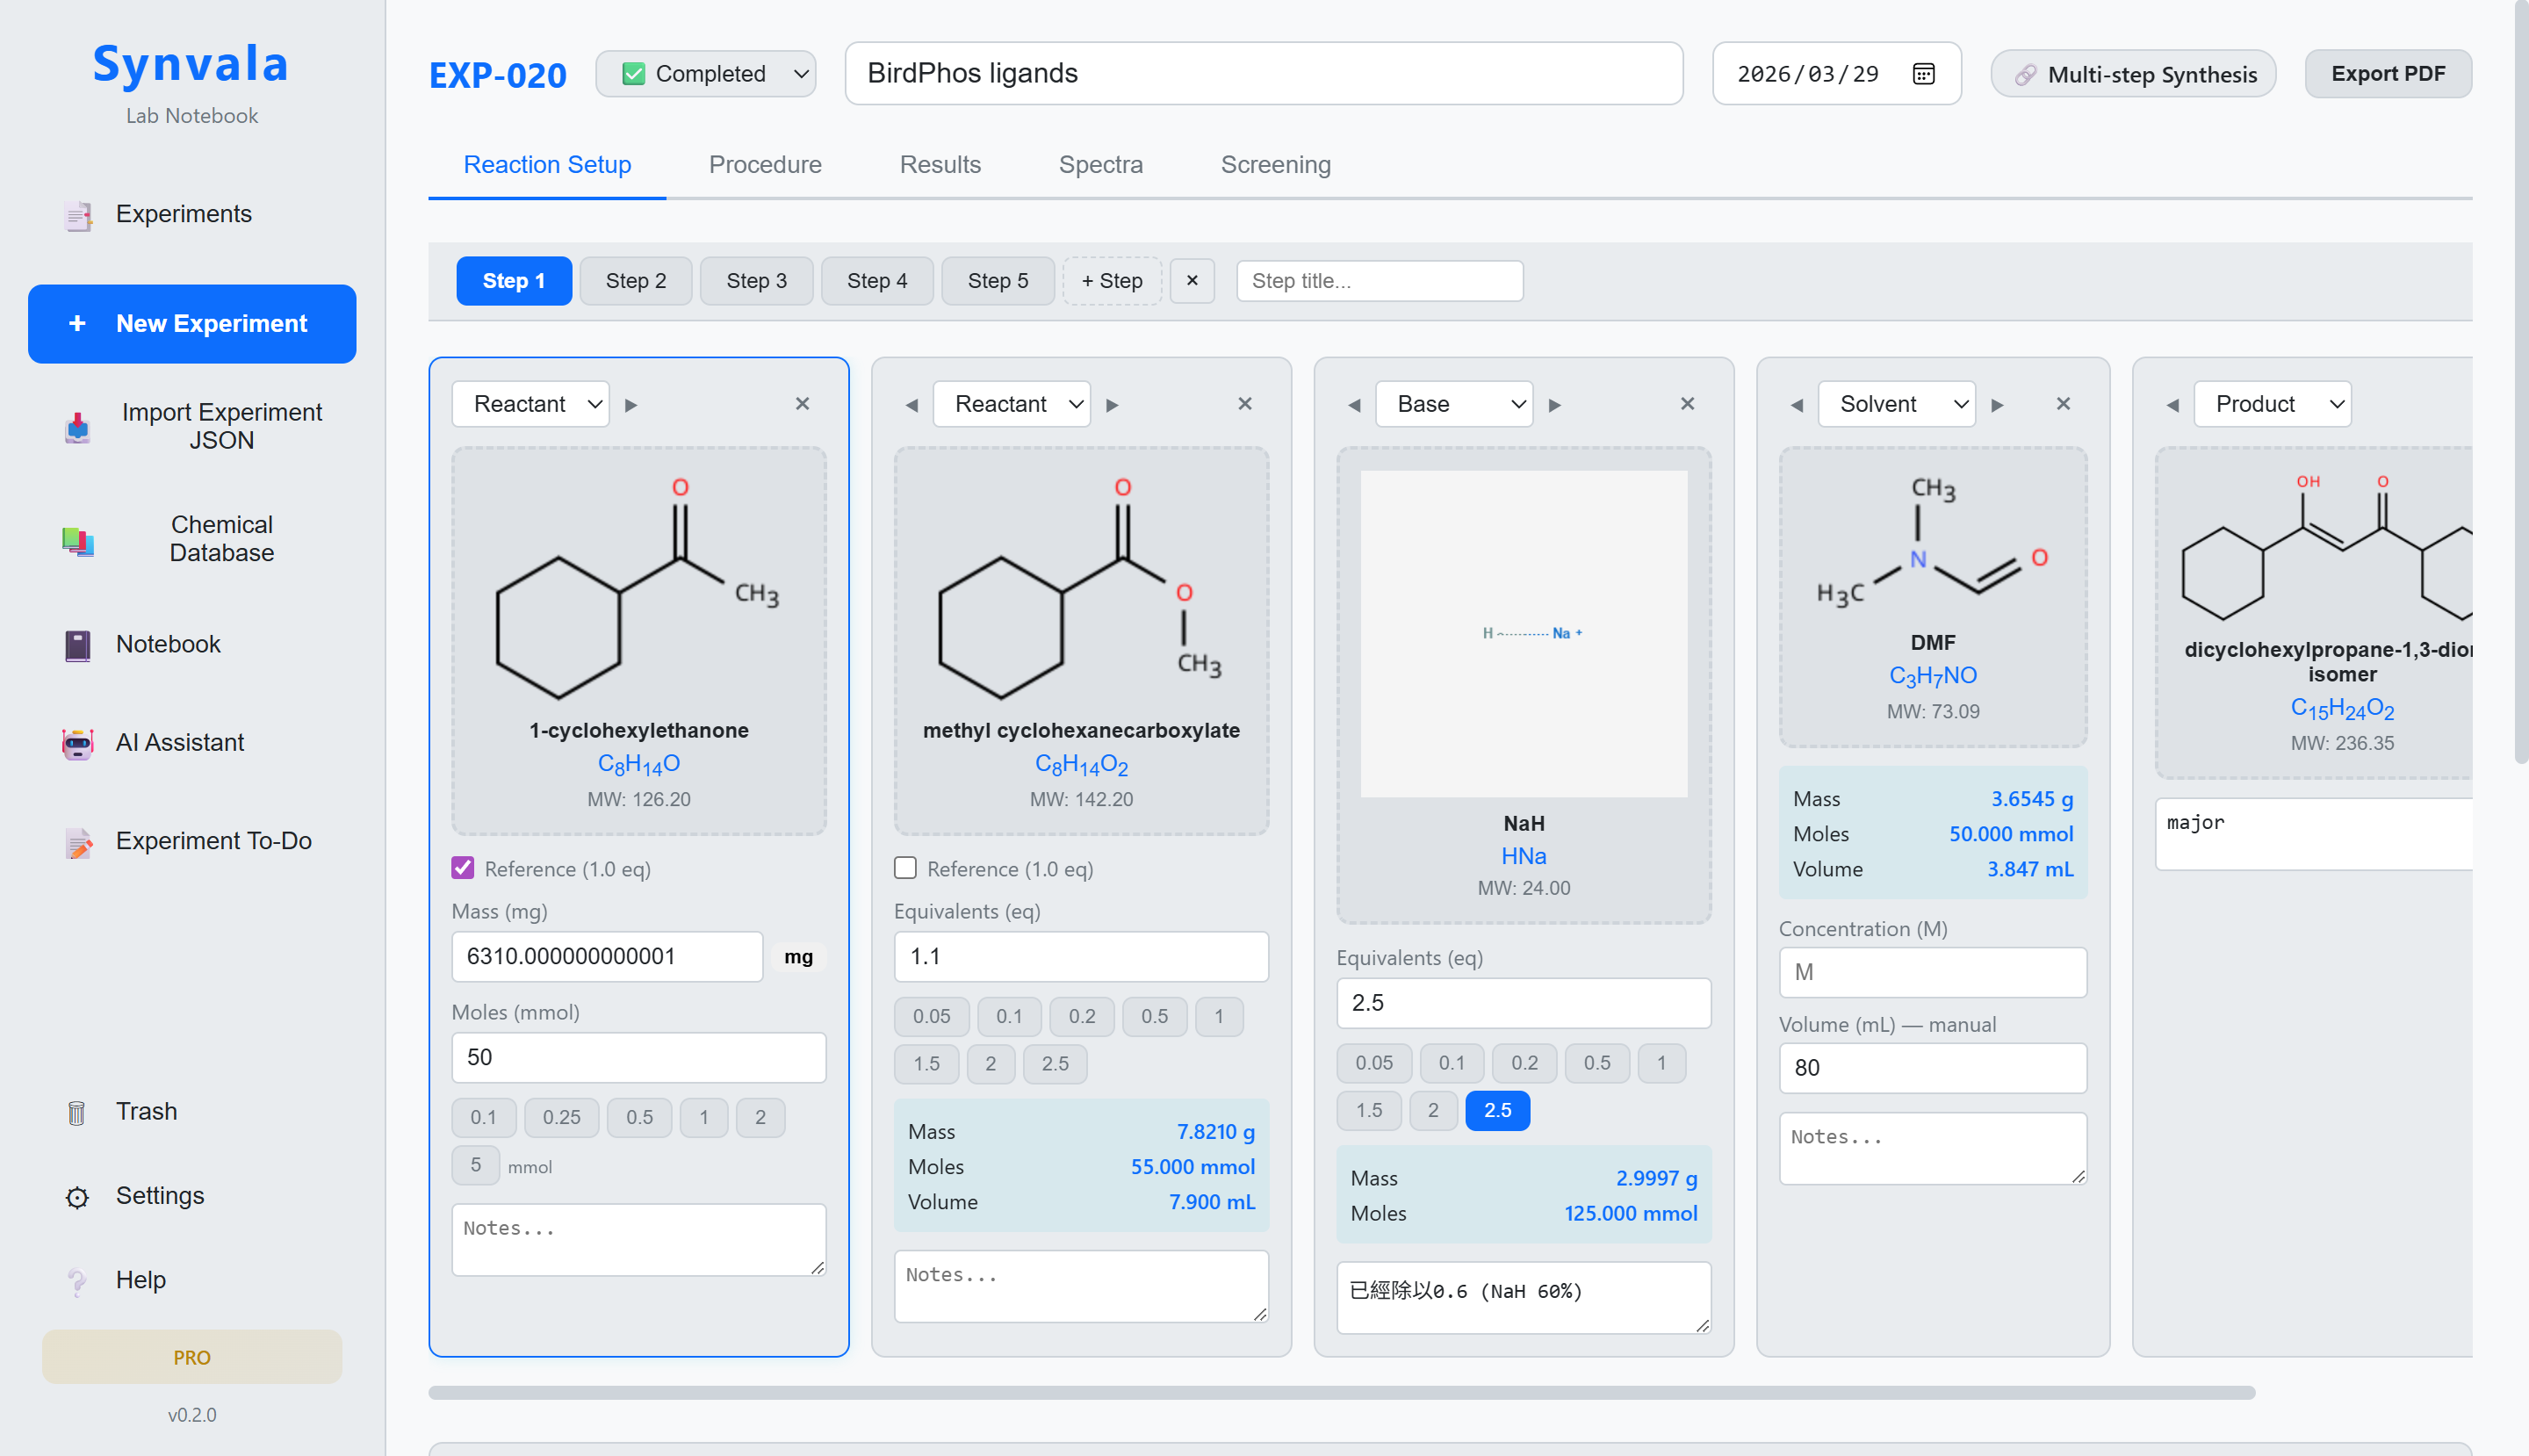Select 1.5 eq preset for methyl cyclohexanecarboxylate
The height and width of the screenshot is (1456, 2529).
pos(926,1064)
